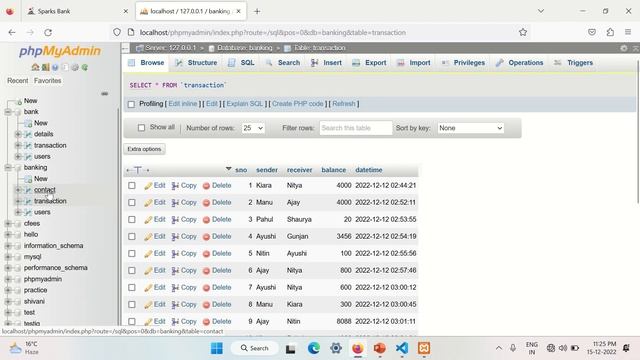Open the SQL tab
The image size is (640, 360).
pyautogui.click(x=241, y=63)
